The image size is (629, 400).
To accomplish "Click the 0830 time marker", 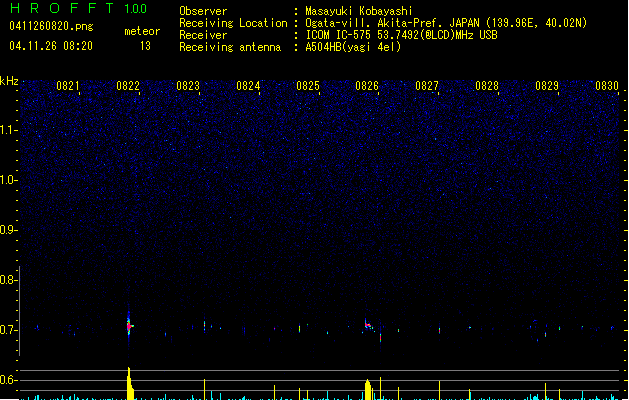I will pyautogui.click(x=607, y=86).
